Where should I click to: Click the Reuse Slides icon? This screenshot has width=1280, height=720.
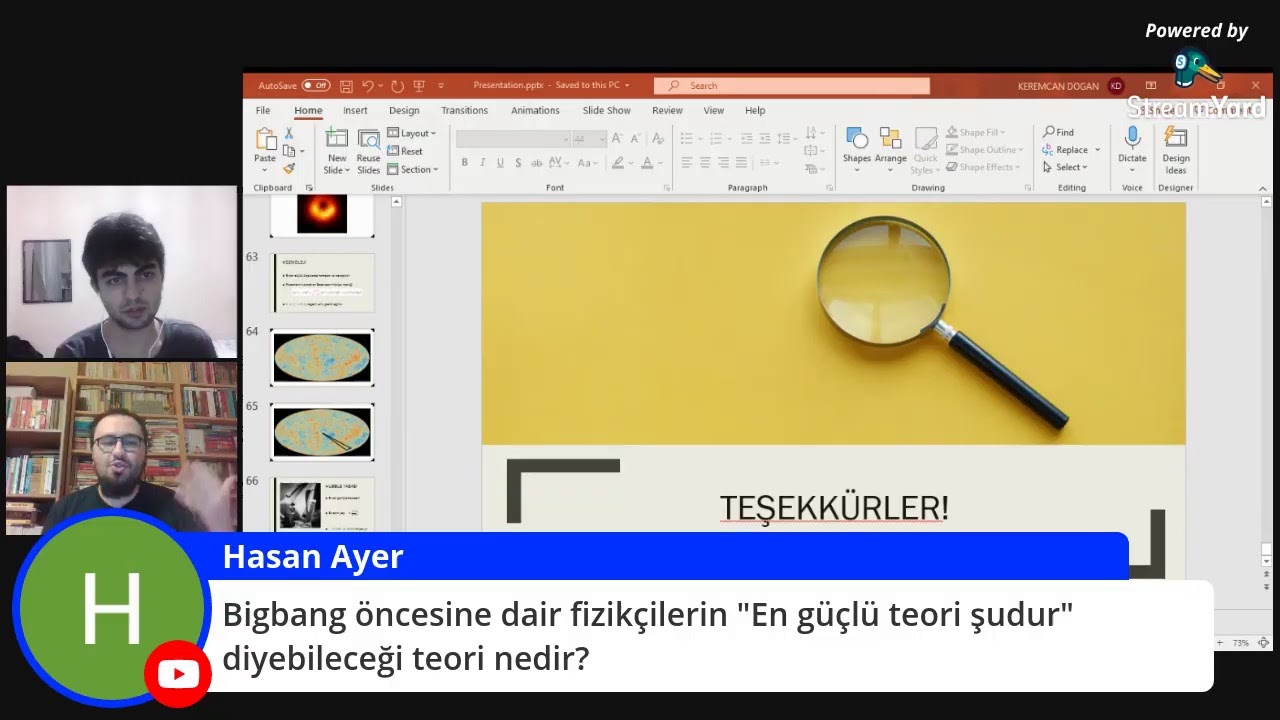coord(369,139)
